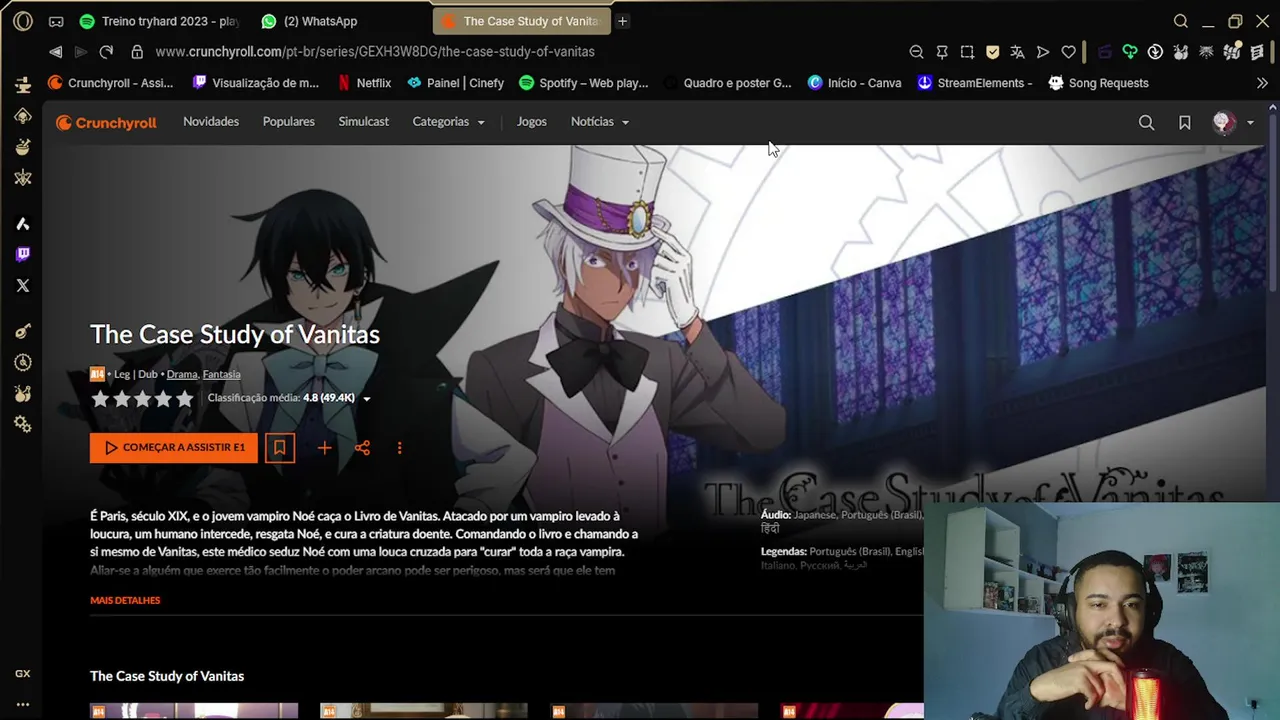
Task: Open Populares menu item
Action: pyautogui.click(x=288, y=122)
